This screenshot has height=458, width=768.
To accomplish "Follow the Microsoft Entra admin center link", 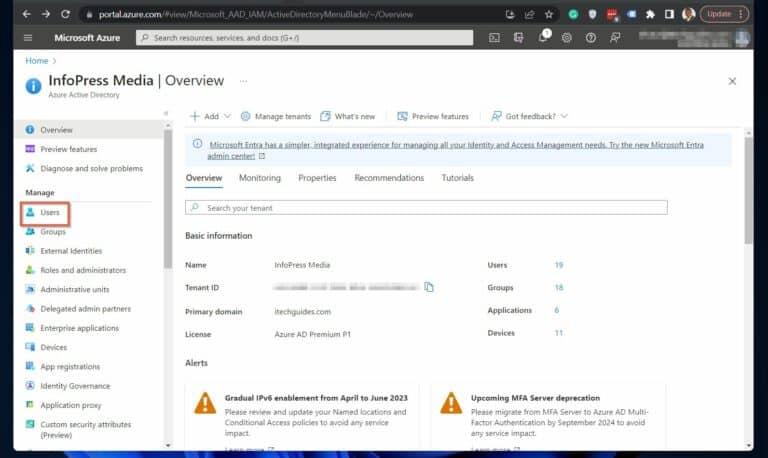I will 456,150.
